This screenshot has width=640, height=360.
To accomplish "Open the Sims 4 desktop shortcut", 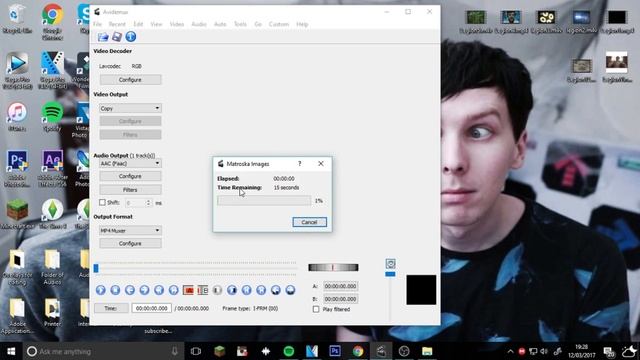I will point(52,214).
